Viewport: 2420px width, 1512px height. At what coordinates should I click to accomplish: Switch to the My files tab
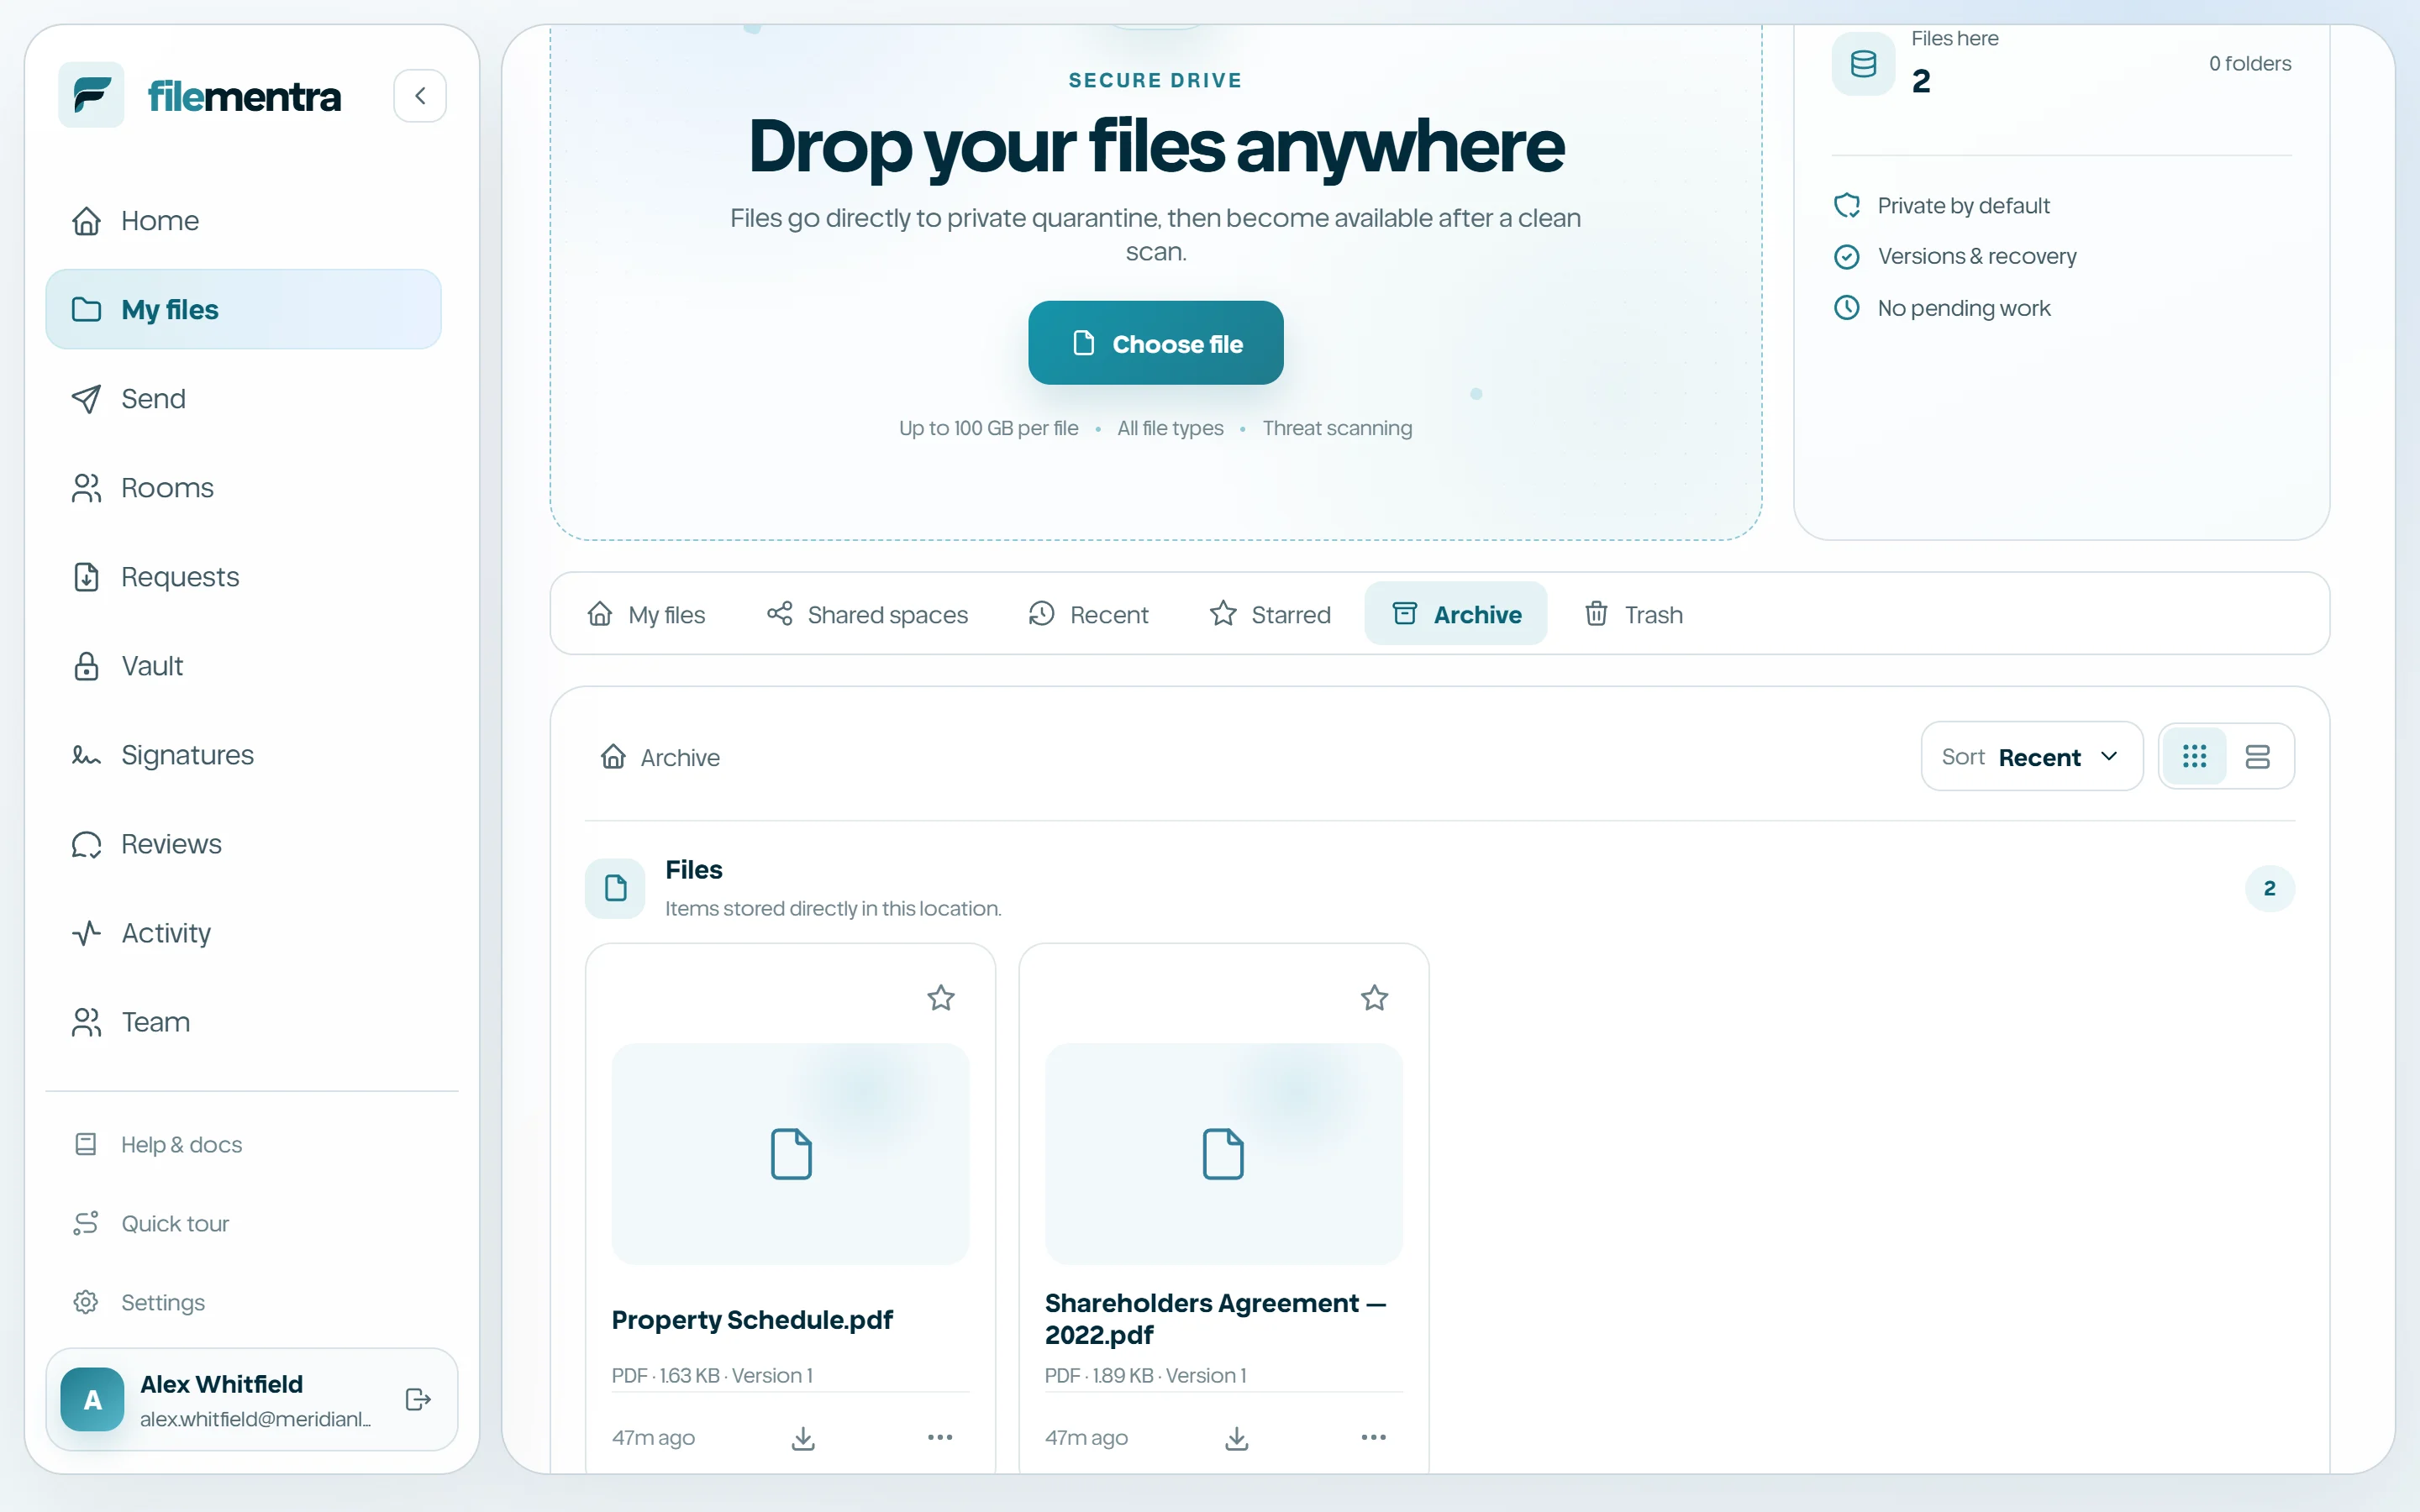pos(646,614)
